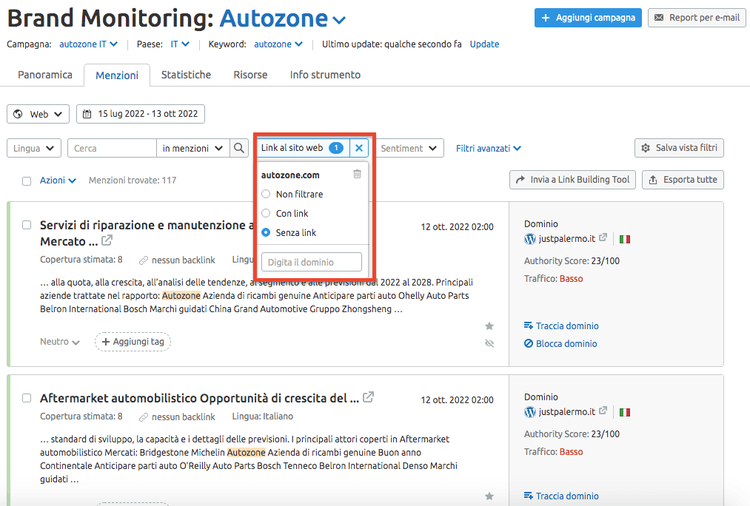Viewport: 750px width, 506px height.
Task: Click justpalermo.it domain in second card
Action: [x=567, y=411]
